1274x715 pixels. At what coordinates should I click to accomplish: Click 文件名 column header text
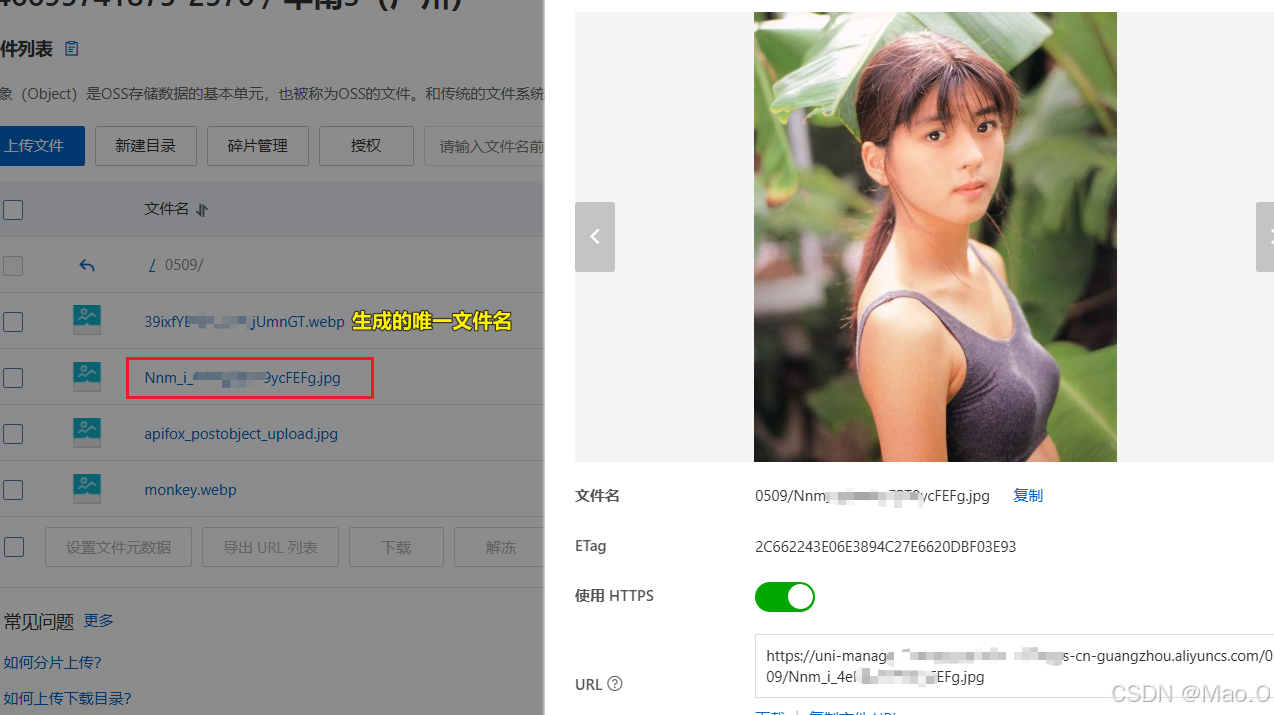[x=166, y=209]
